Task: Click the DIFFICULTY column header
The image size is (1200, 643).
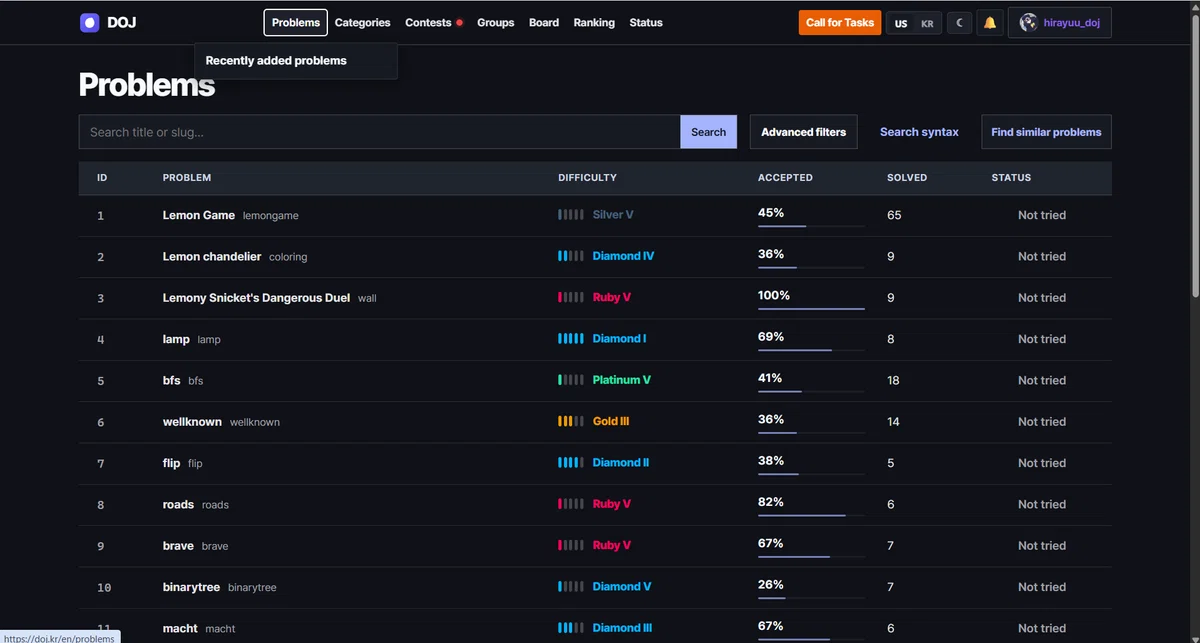Action: click(587, 178)
